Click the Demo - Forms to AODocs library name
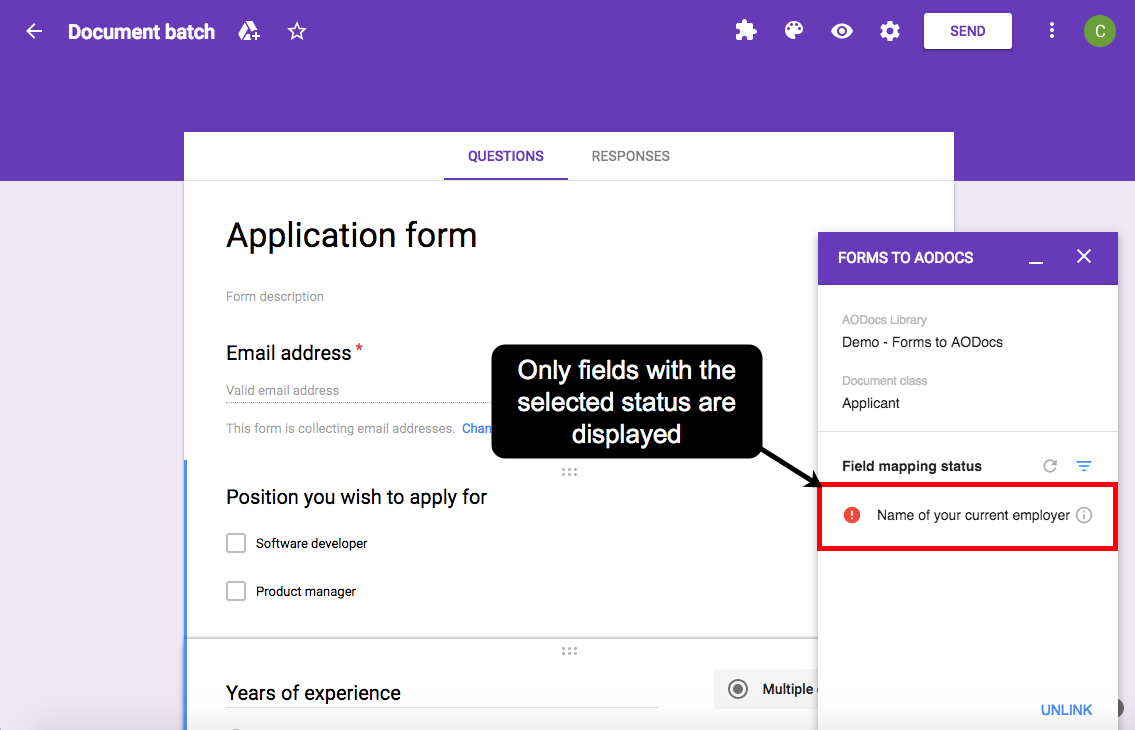Image resolution: width=1135 pixels, height=730 pixels. click(x=922, y=342)
